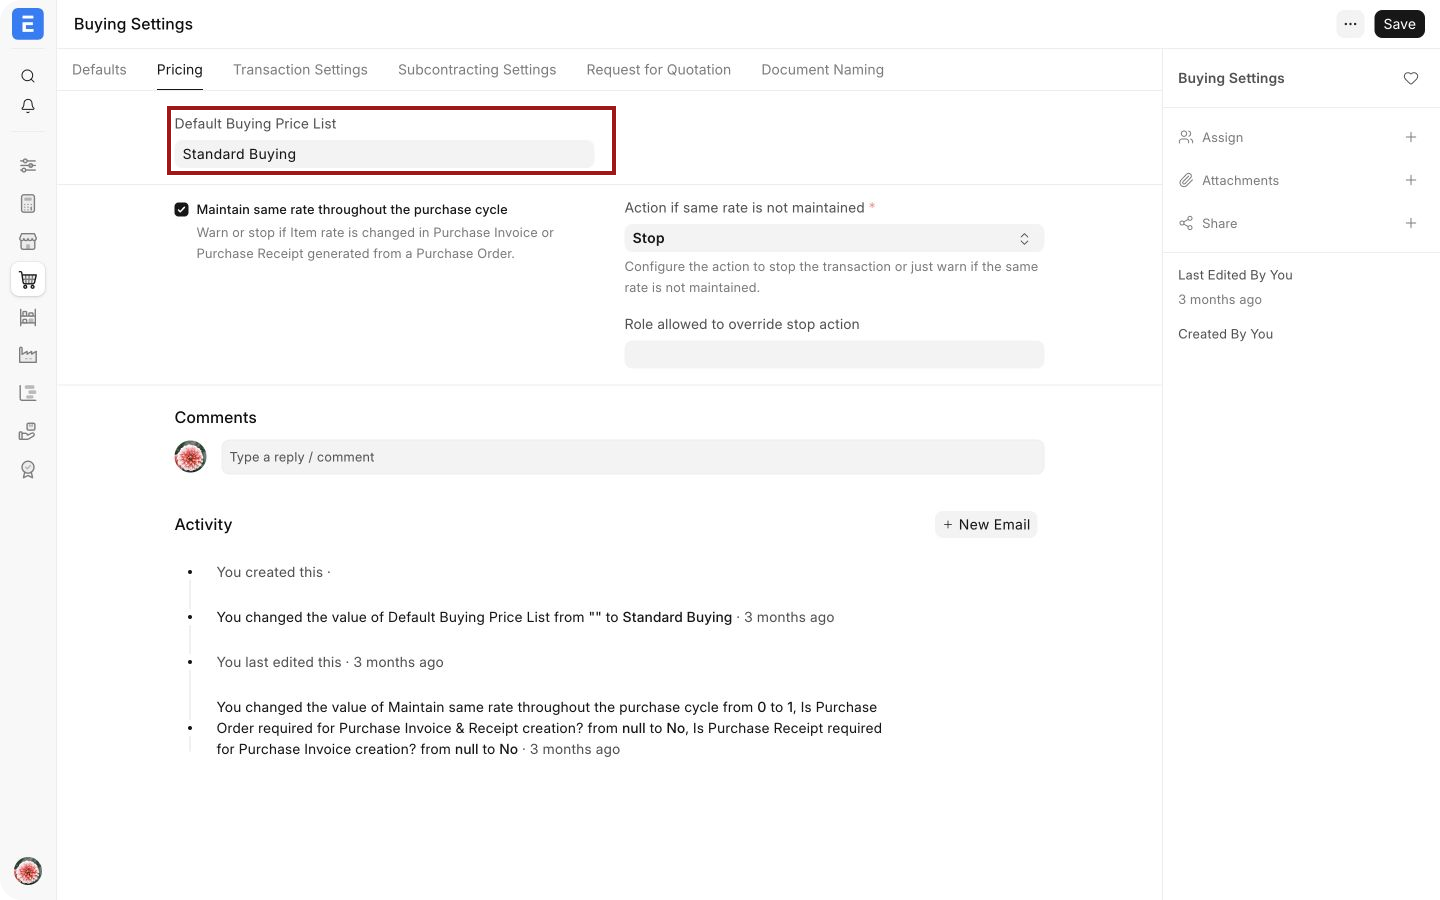Click the blue ERPNext logo icon
This screenshot has width=1440, height=900.
coord(28,24)
